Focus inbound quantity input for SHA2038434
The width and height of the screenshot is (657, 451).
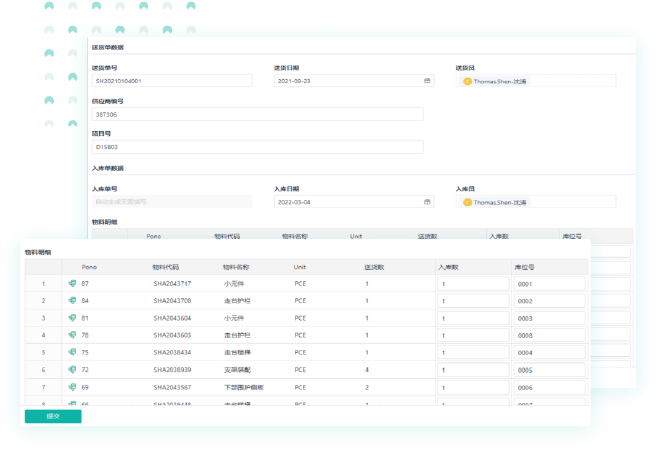[x=473, y=353]
